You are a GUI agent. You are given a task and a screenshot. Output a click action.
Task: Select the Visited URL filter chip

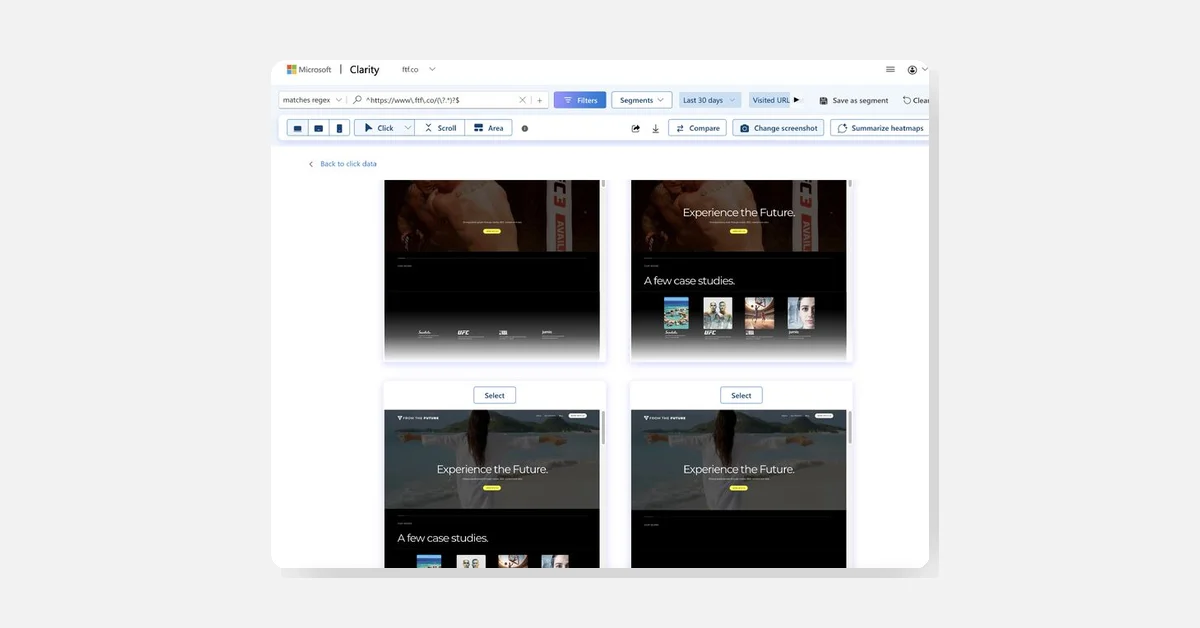click(x=770, y=100)
